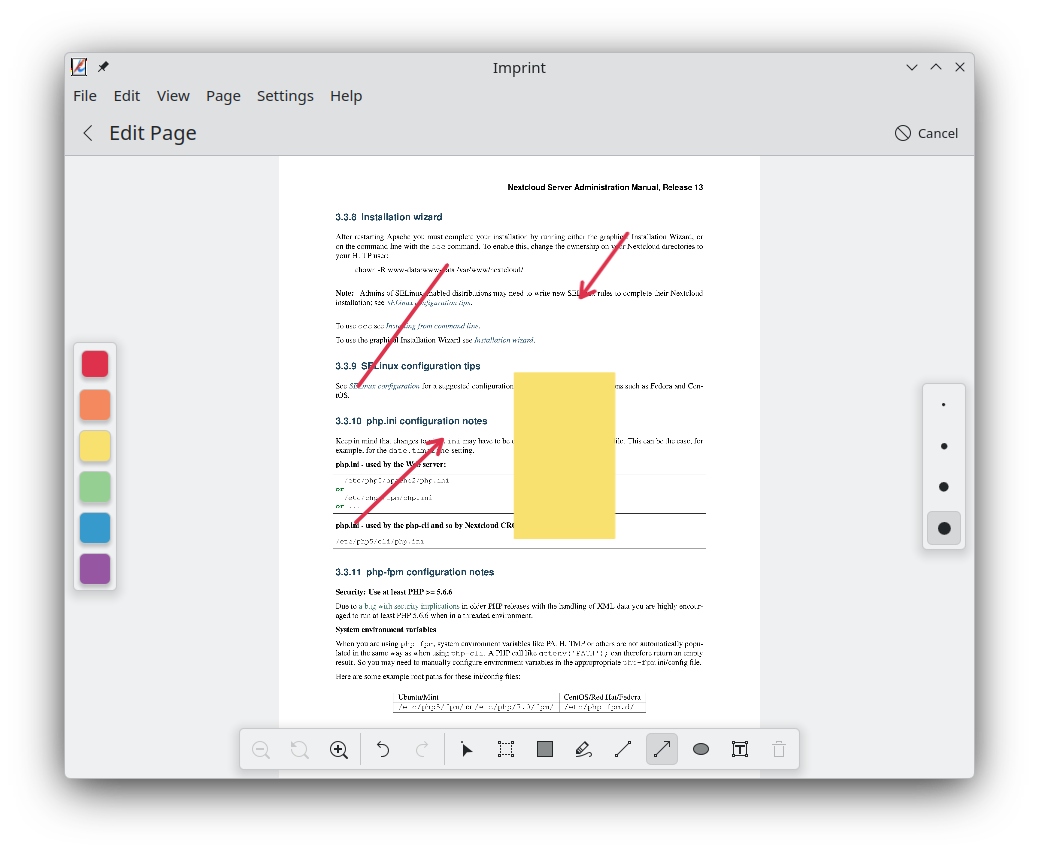Click the reset zoom icon

[300, 750]
